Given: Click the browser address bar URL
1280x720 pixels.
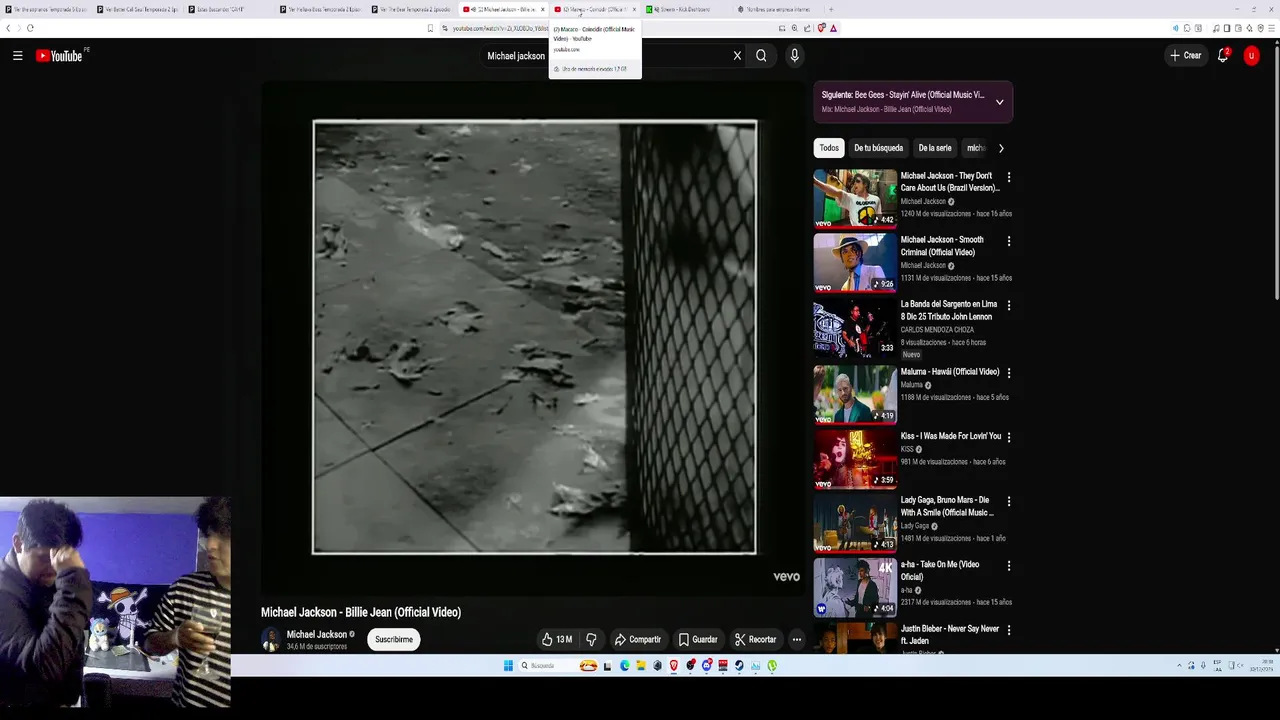Looking at the screenshot, I should [x=500, y=28].
